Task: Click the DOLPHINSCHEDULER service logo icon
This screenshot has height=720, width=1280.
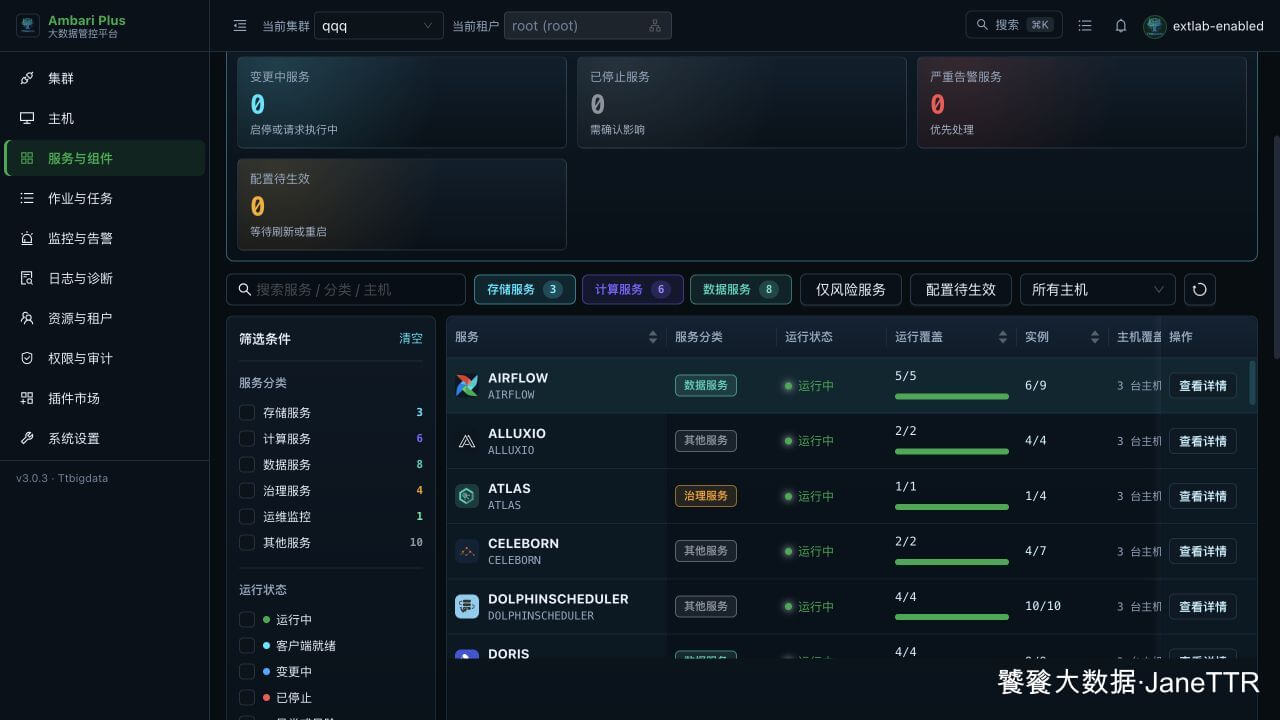Action: pos(467,606)
